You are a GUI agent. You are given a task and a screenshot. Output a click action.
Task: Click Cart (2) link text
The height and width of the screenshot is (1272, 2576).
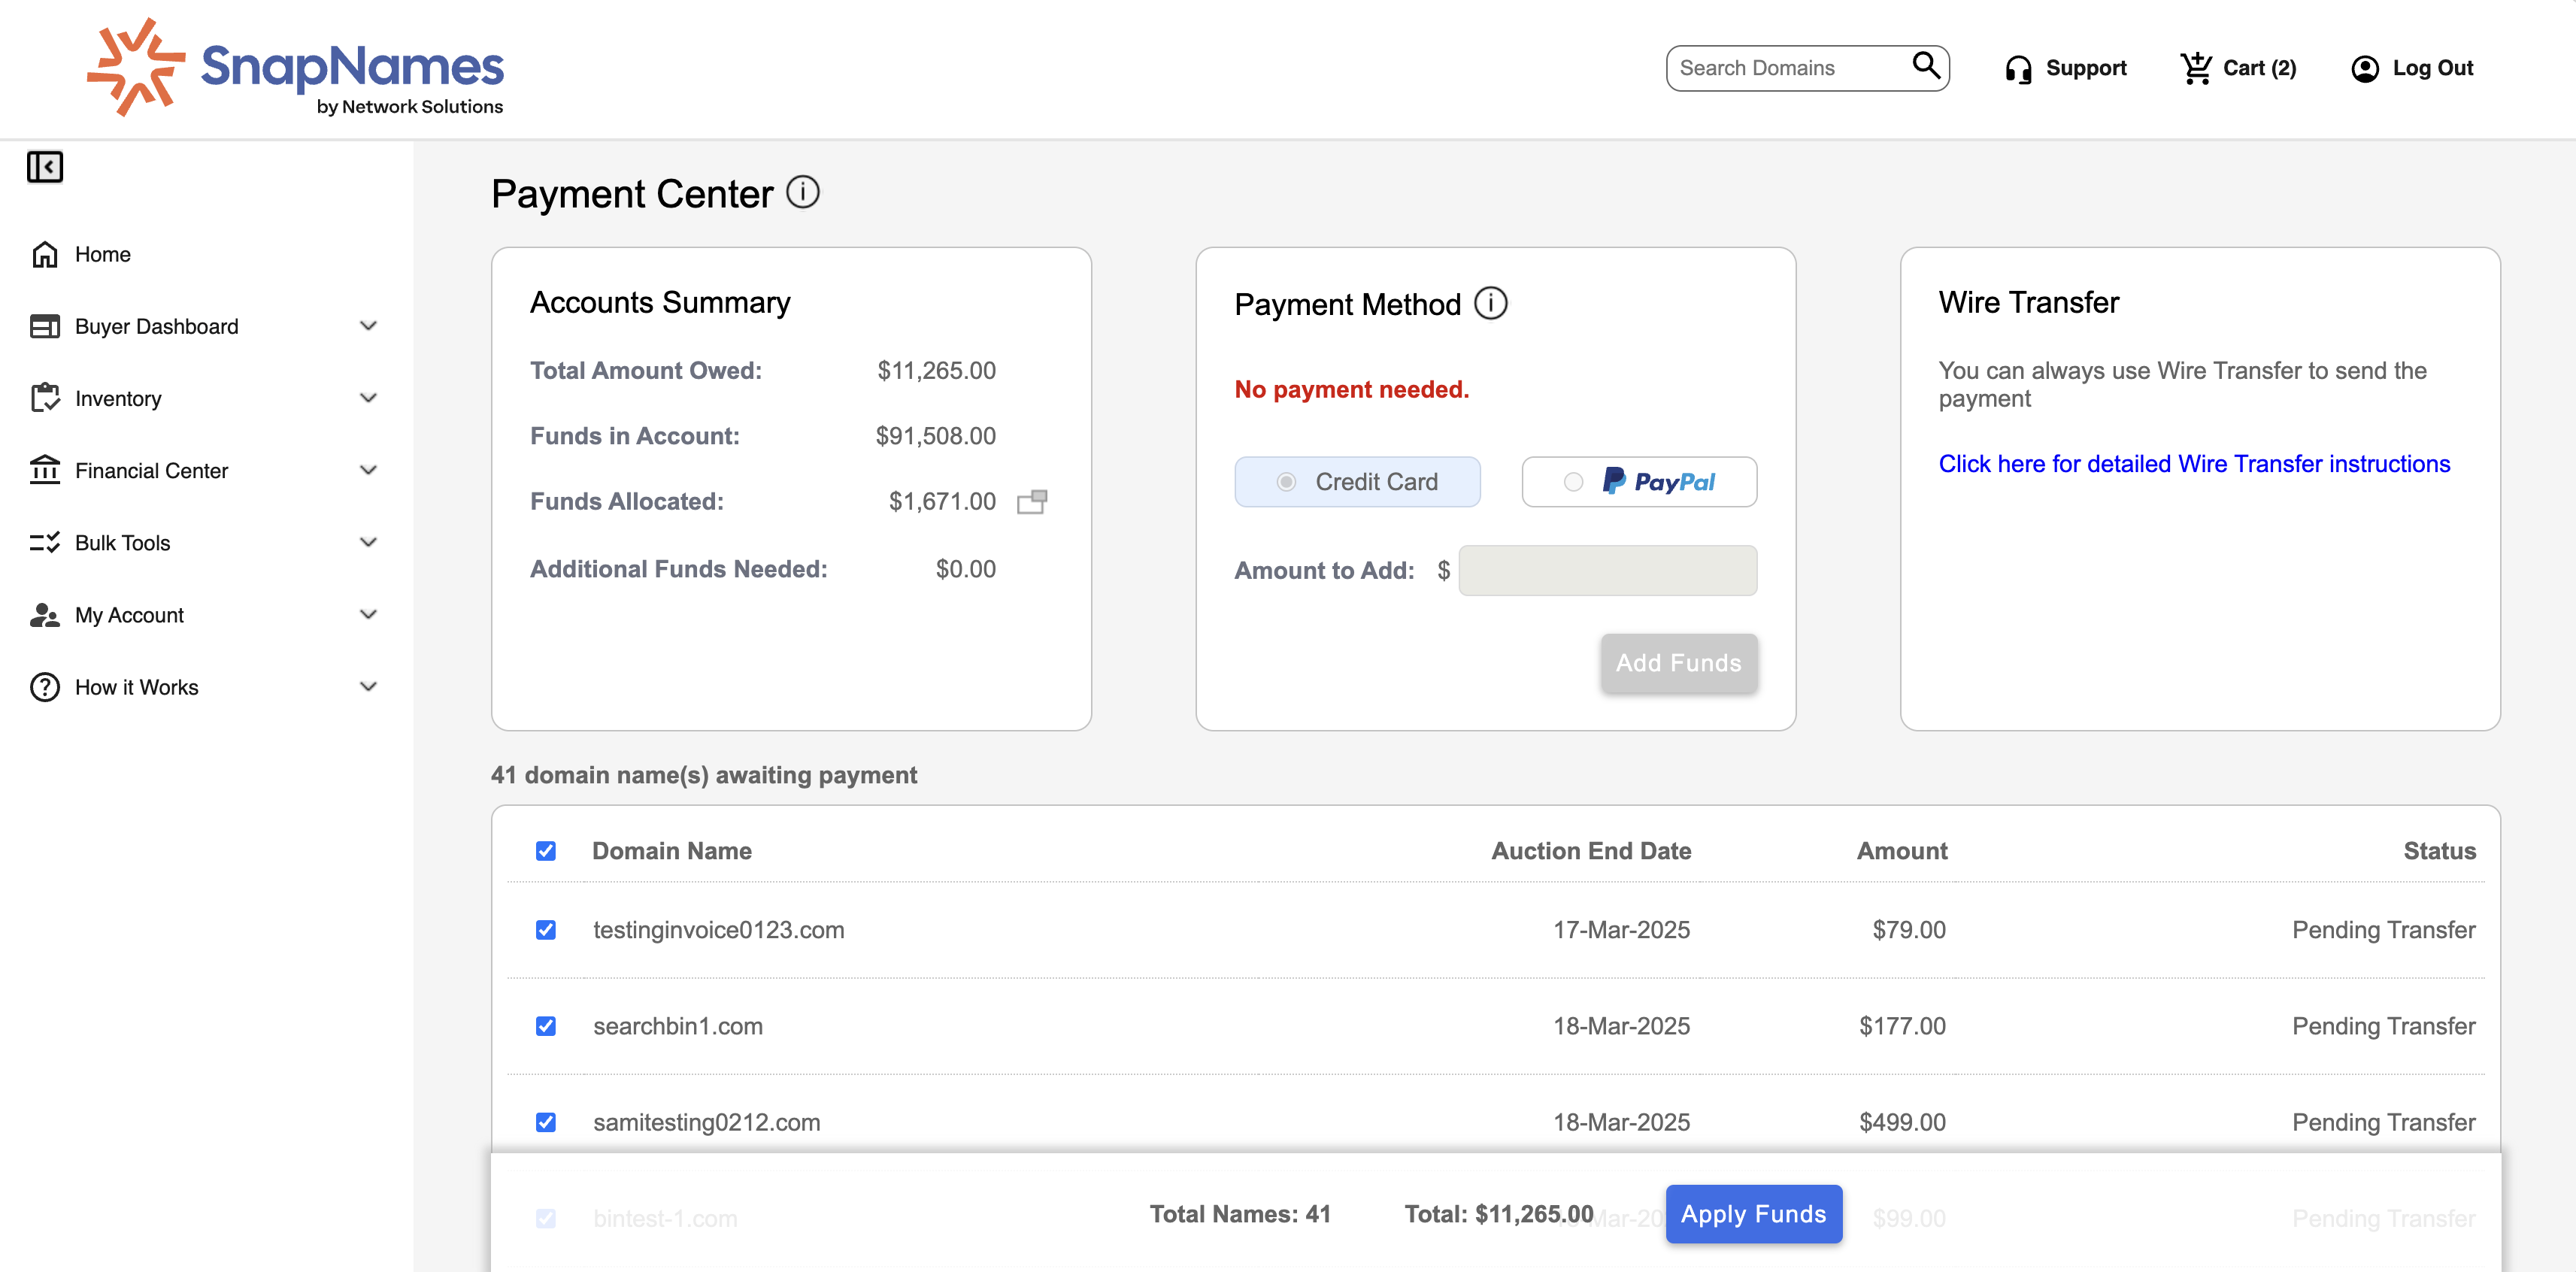click(2259, 68)
